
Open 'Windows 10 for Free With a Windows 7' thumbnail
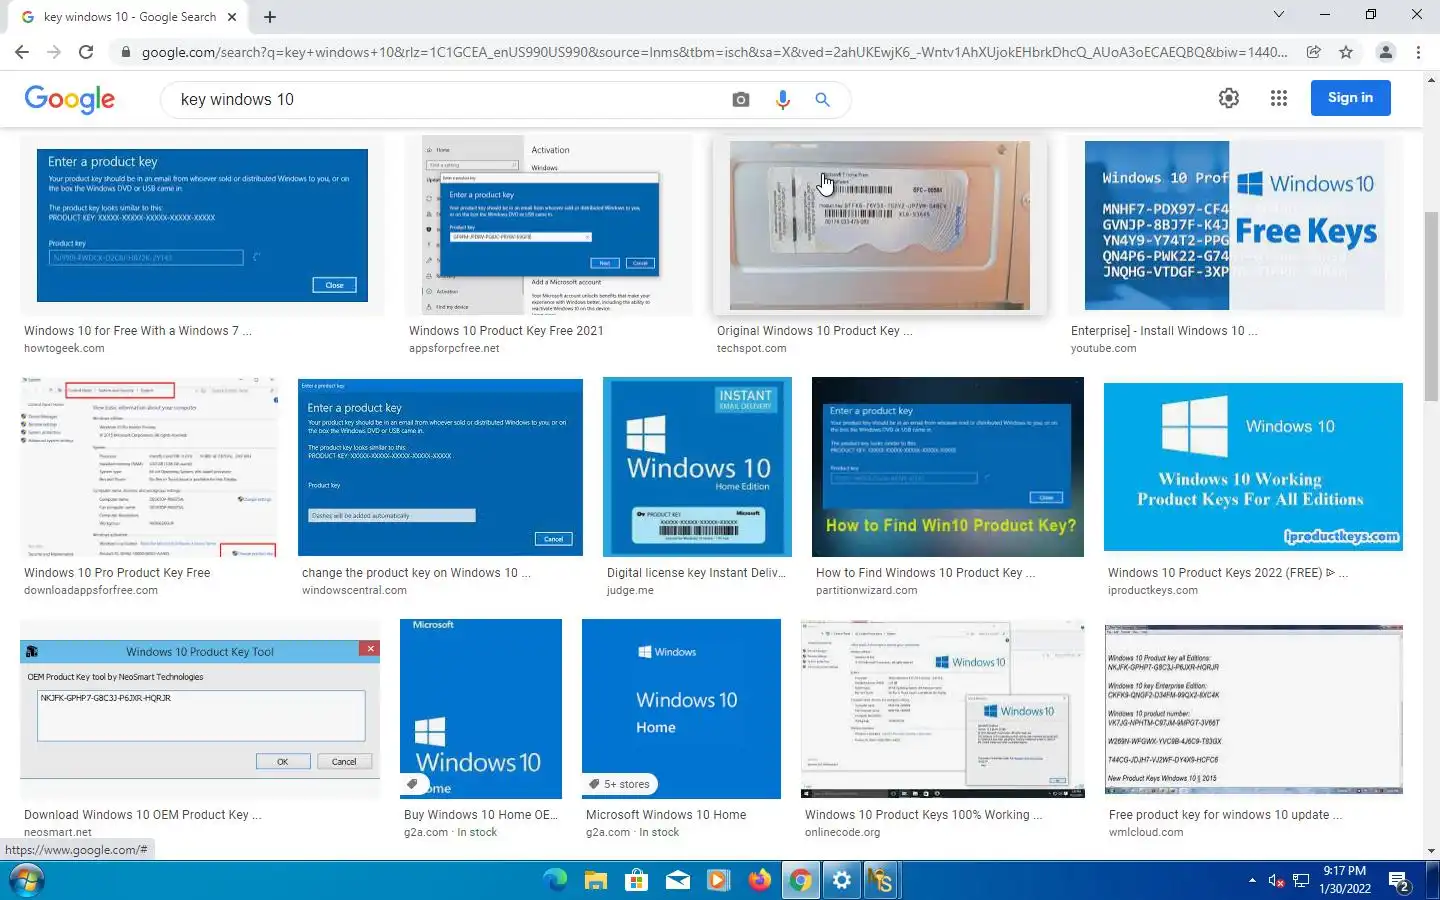tap(202, 225)
